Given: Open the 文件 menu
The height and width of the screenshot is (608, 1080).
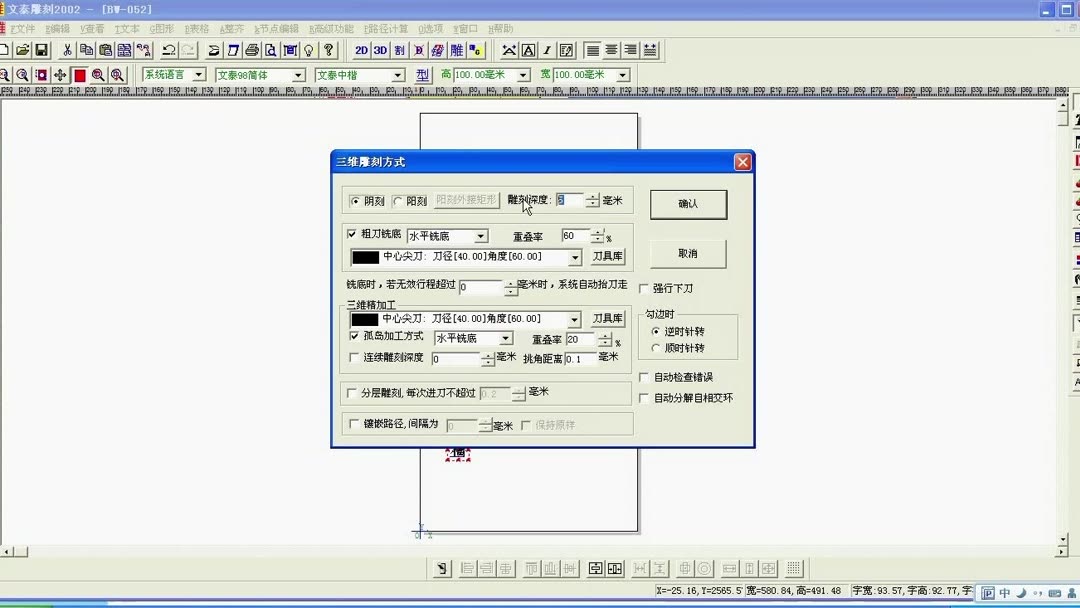Looking at the screenshot, I should 22,28.
